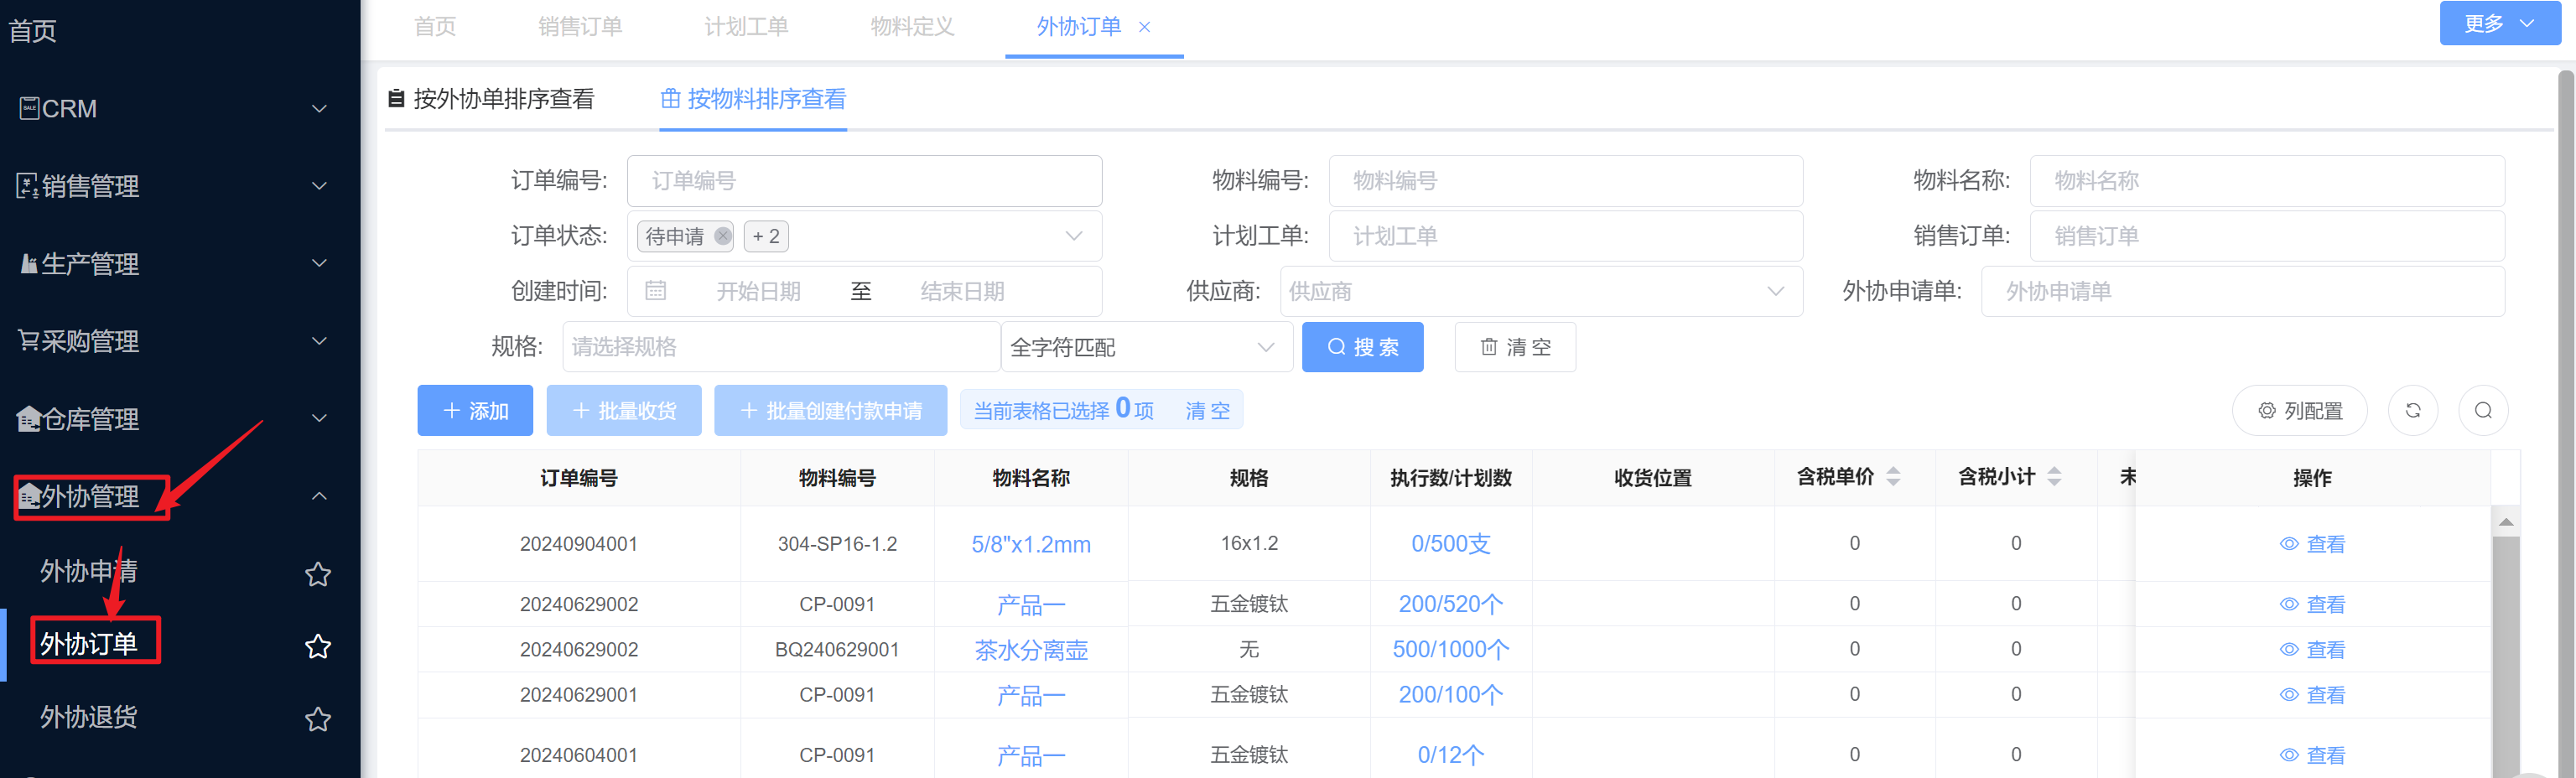
Task: Click the CRM sidebar icon
Action: [29, 108]
